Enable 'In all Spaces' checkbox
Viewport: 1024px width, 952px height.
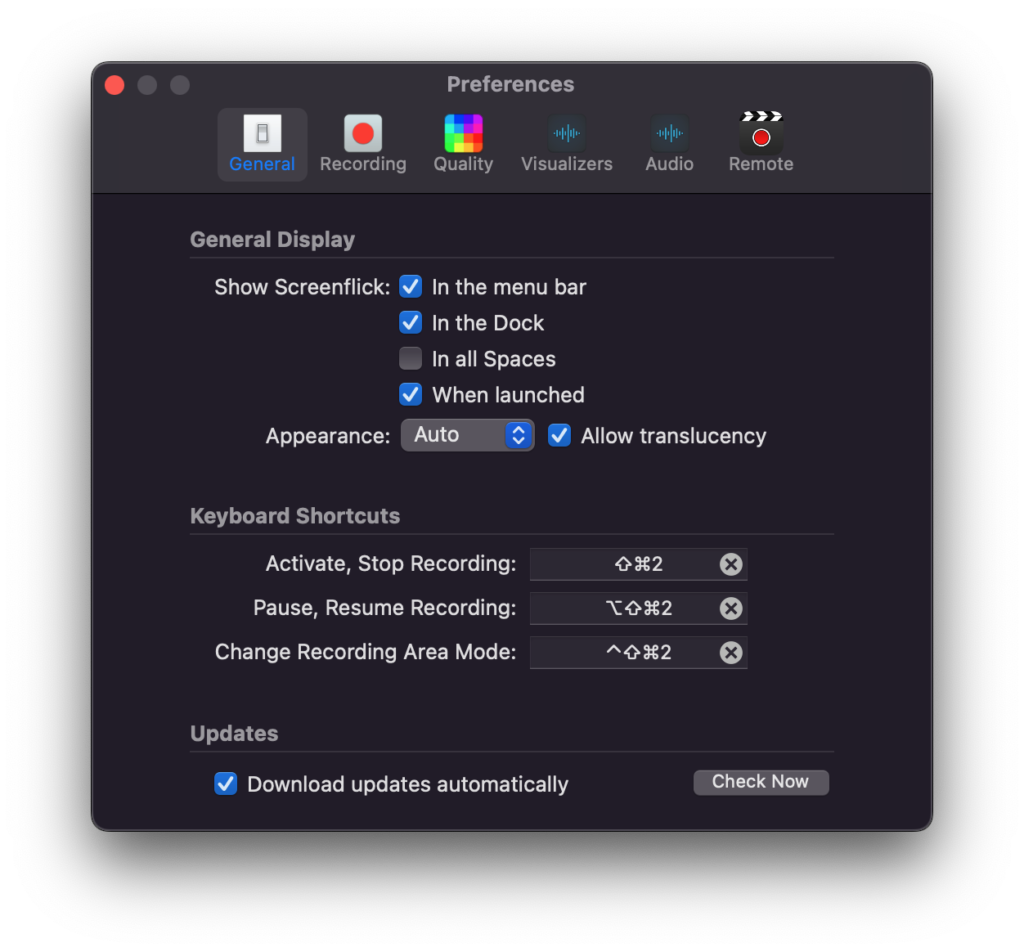(411, 358)
